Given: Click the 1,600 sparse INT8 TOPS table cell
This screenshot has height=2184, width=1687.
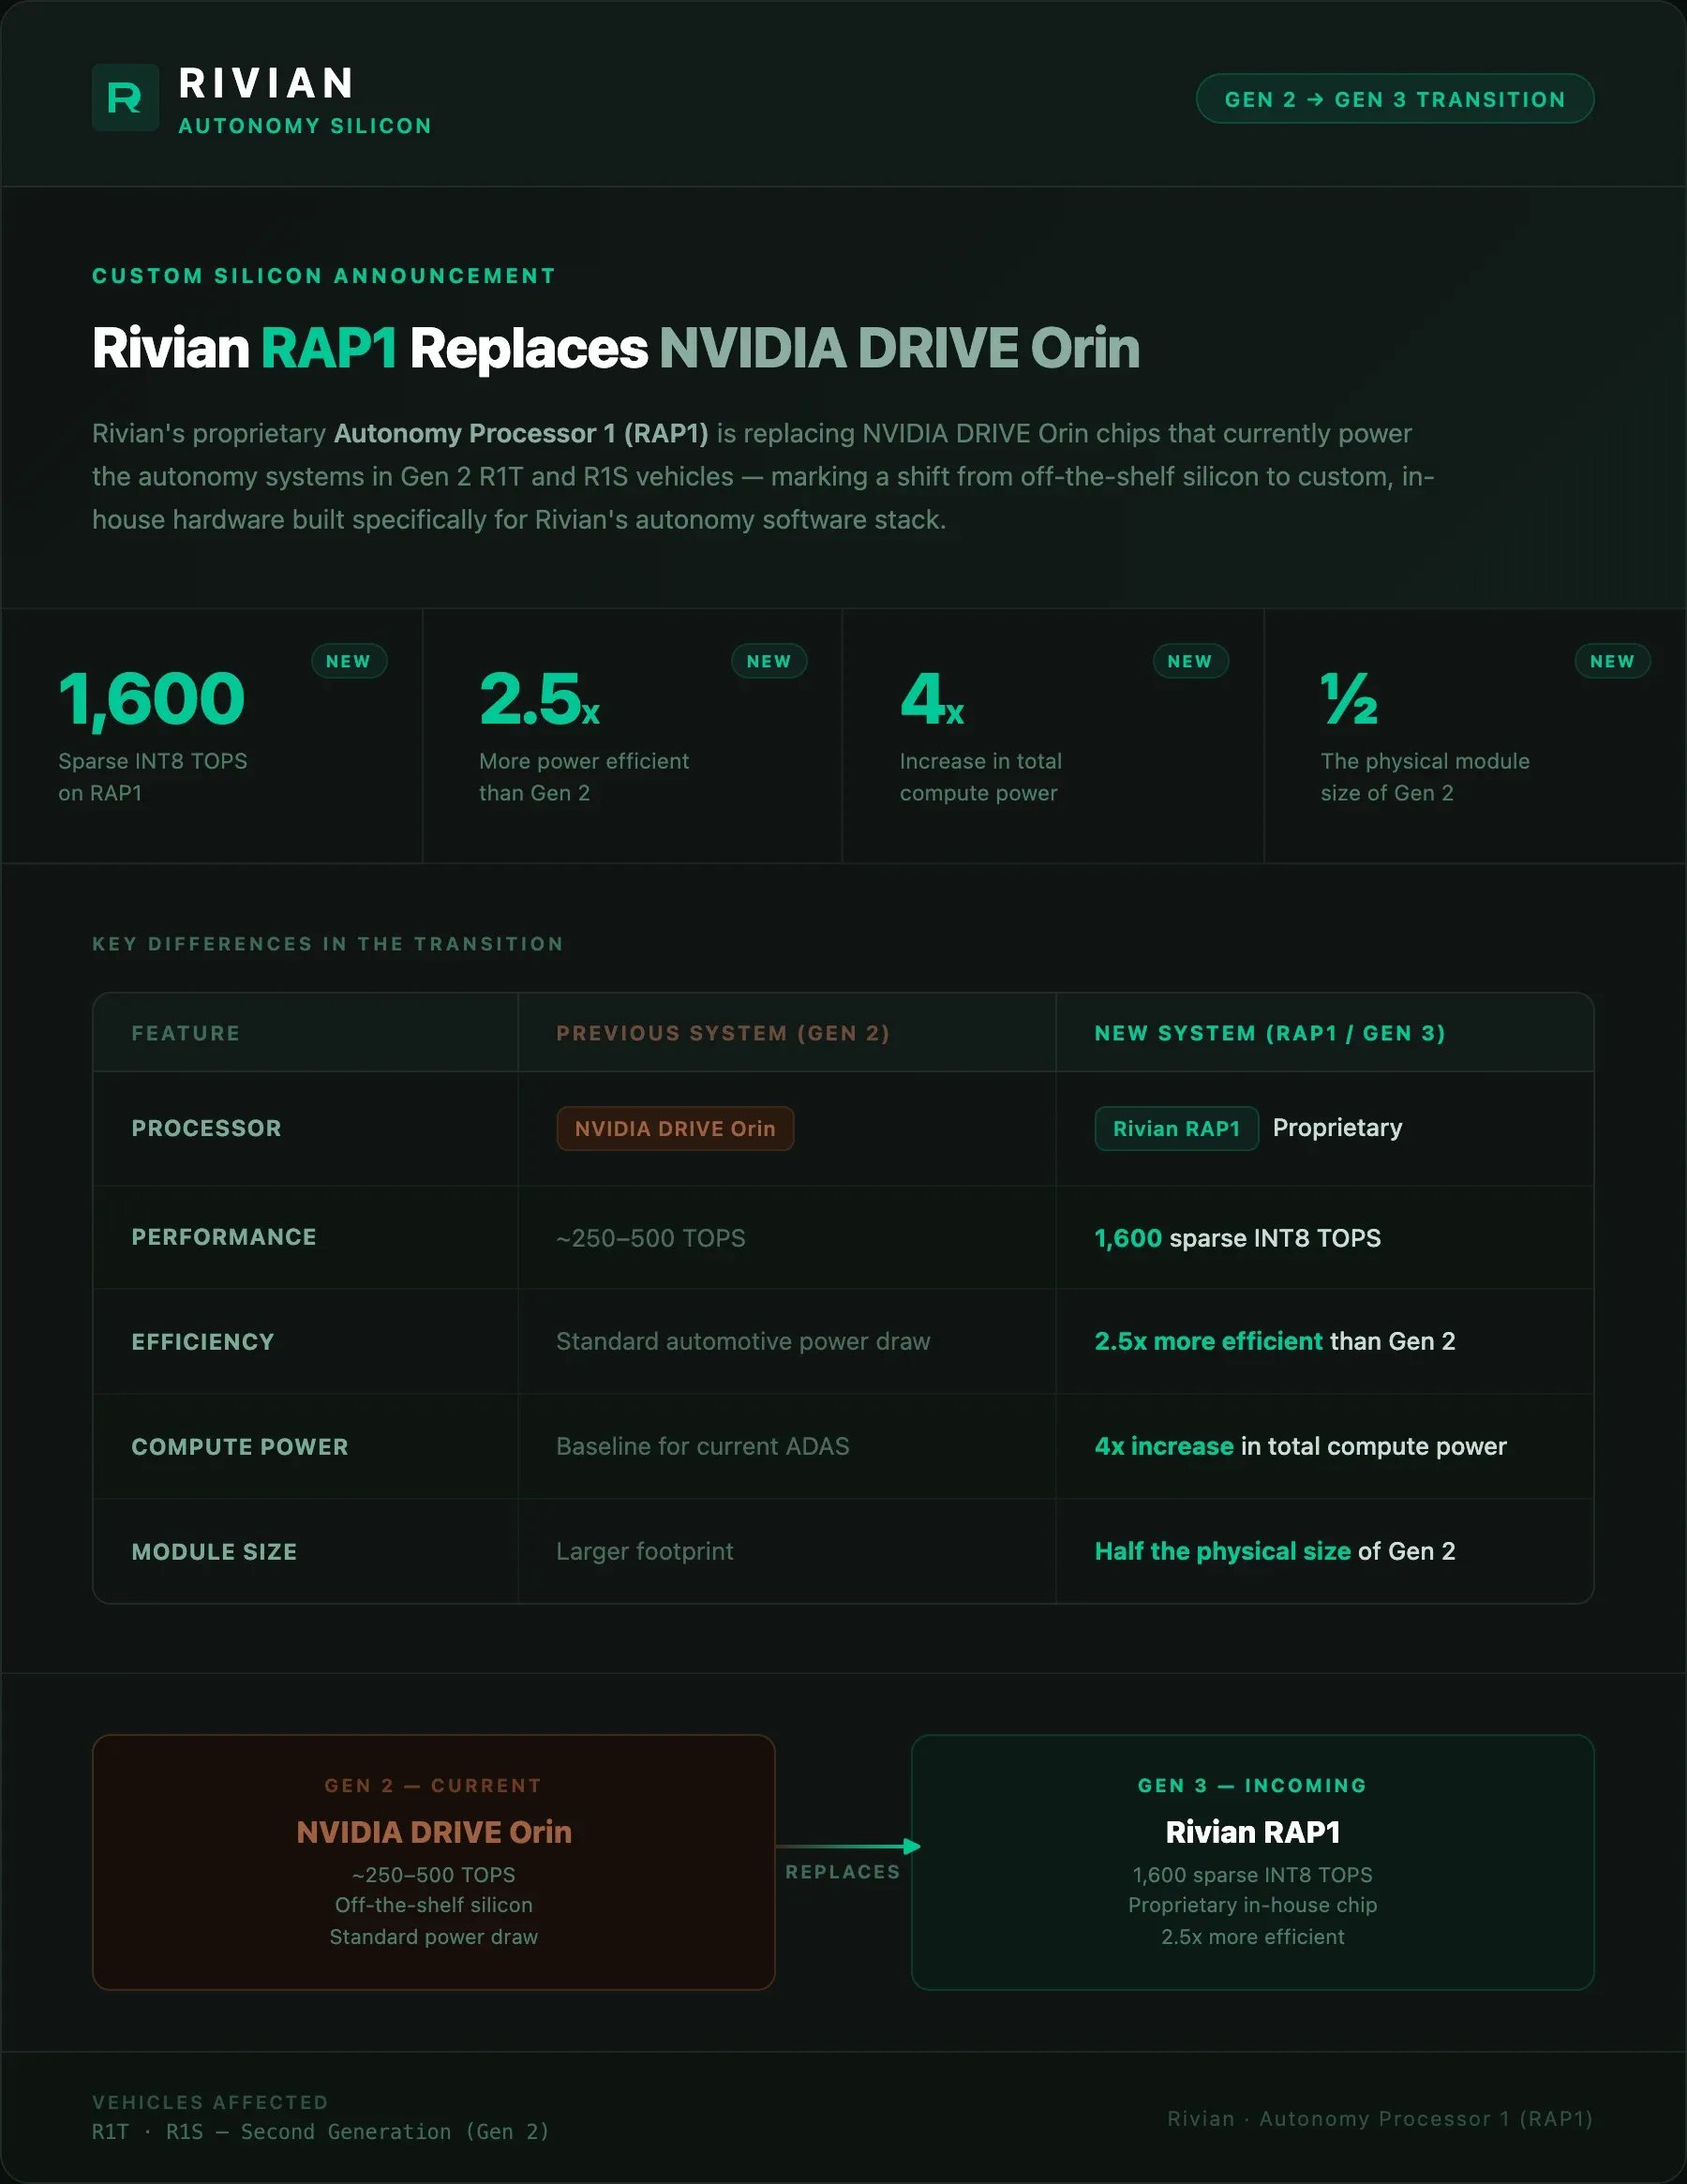Looking at the screenshot, I should click(1237, 1238).
